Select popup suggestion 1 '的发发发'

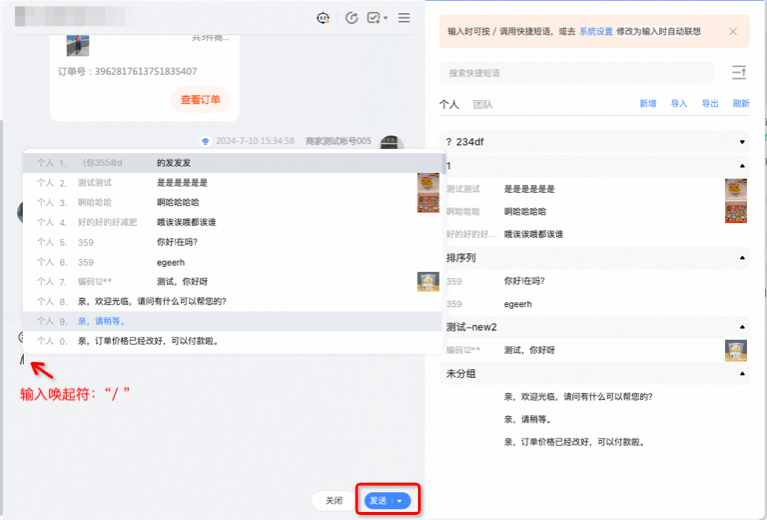click(x=232, y=163)
